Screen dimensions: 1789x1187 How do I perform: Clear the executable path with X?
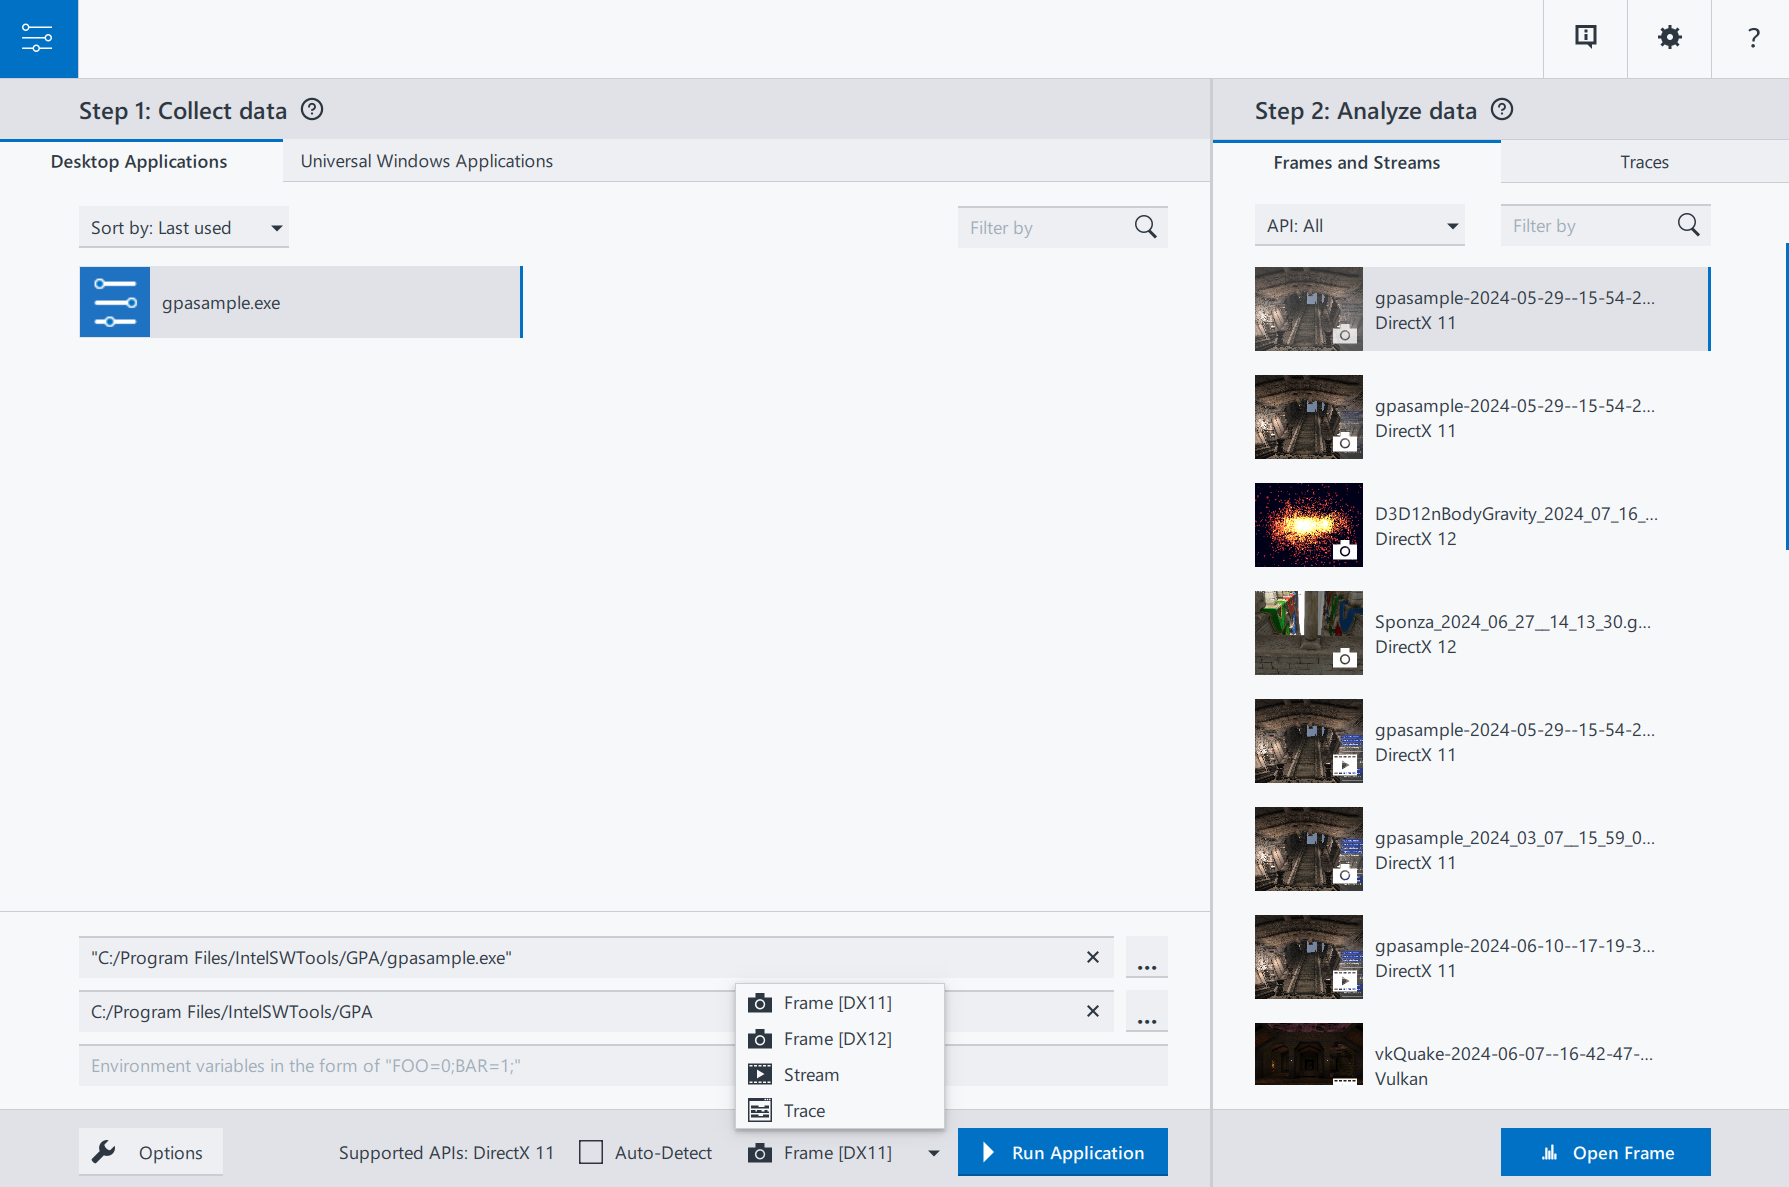click(1093, 957)
